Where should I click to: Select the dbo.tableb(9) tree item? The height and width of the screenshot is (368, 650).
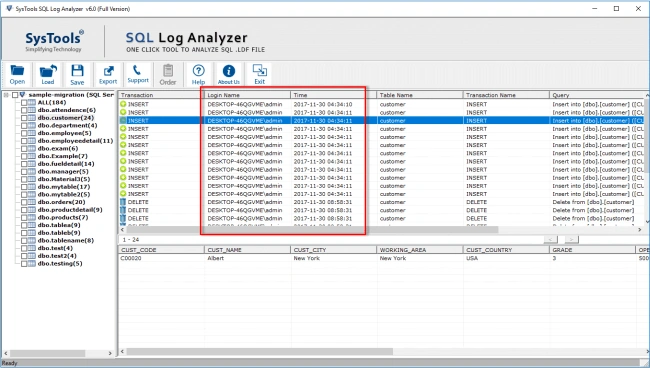[59, 233]
